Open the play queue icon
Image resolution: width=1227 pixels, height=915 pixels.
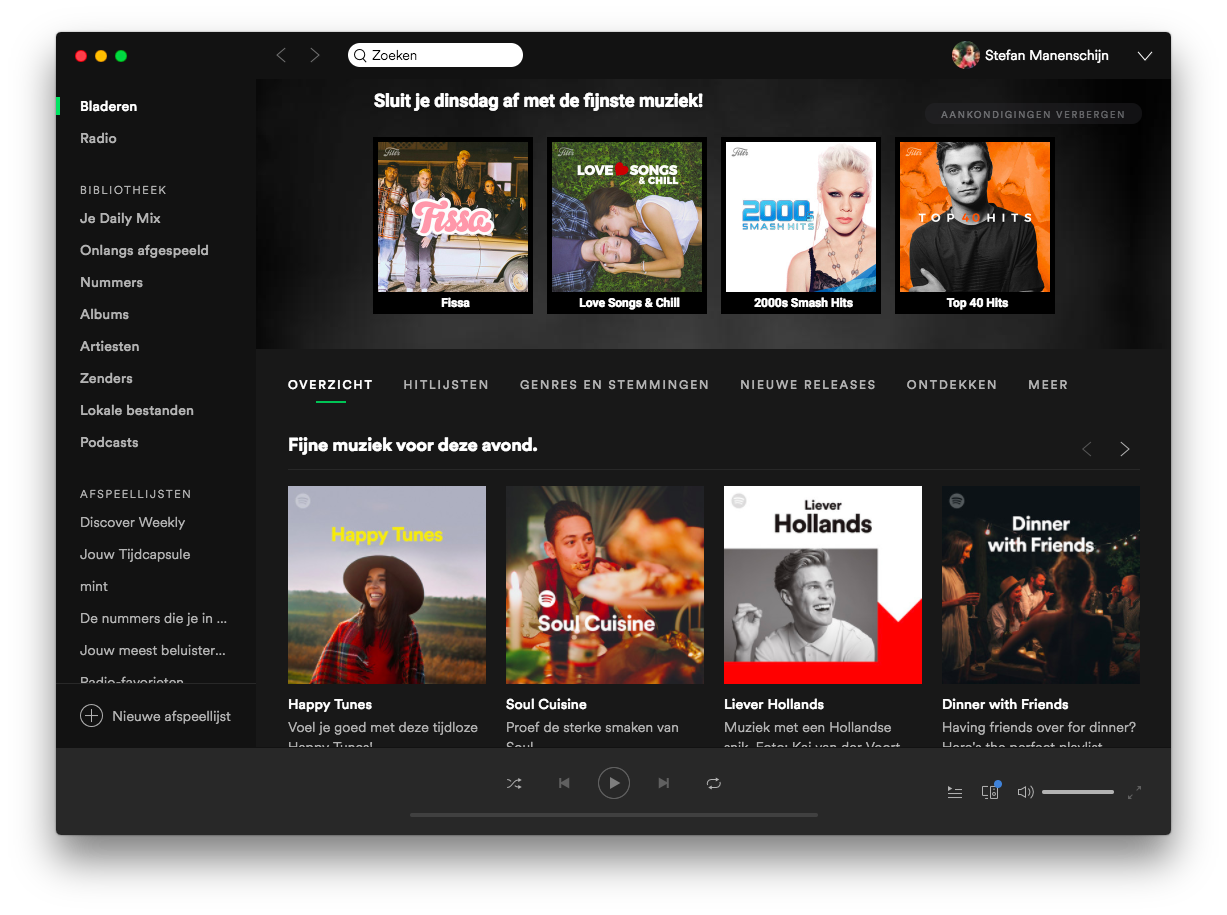point(955,792)
